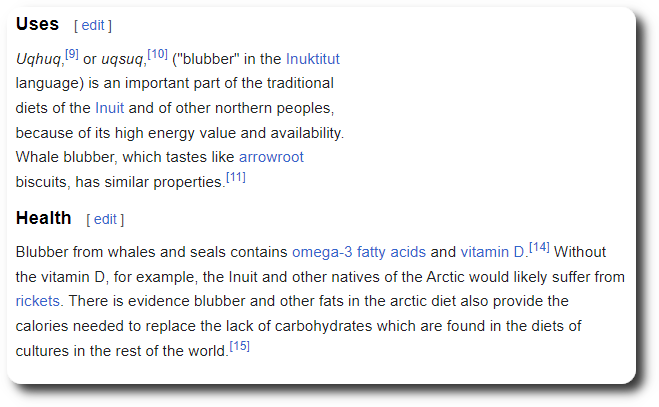The width and height of the screenshot is (659, 407).
Task: Open the Inuit article link
Action: point(109,108)
